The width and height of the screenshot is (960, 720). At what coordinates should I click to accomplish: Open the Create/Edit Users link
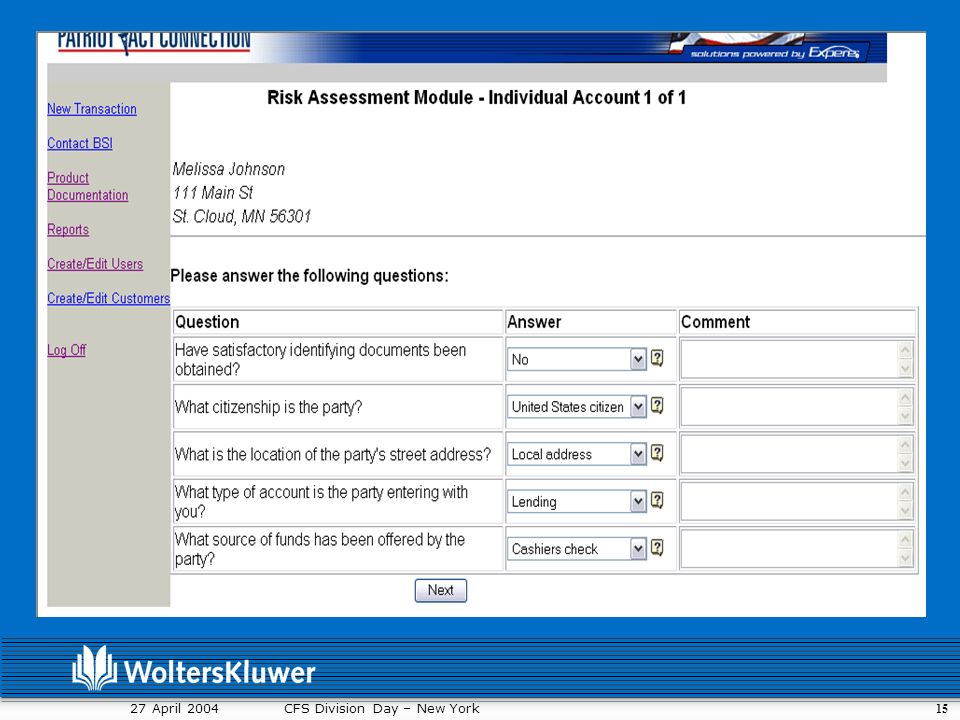pyautogui.click(x=95, y=264)
